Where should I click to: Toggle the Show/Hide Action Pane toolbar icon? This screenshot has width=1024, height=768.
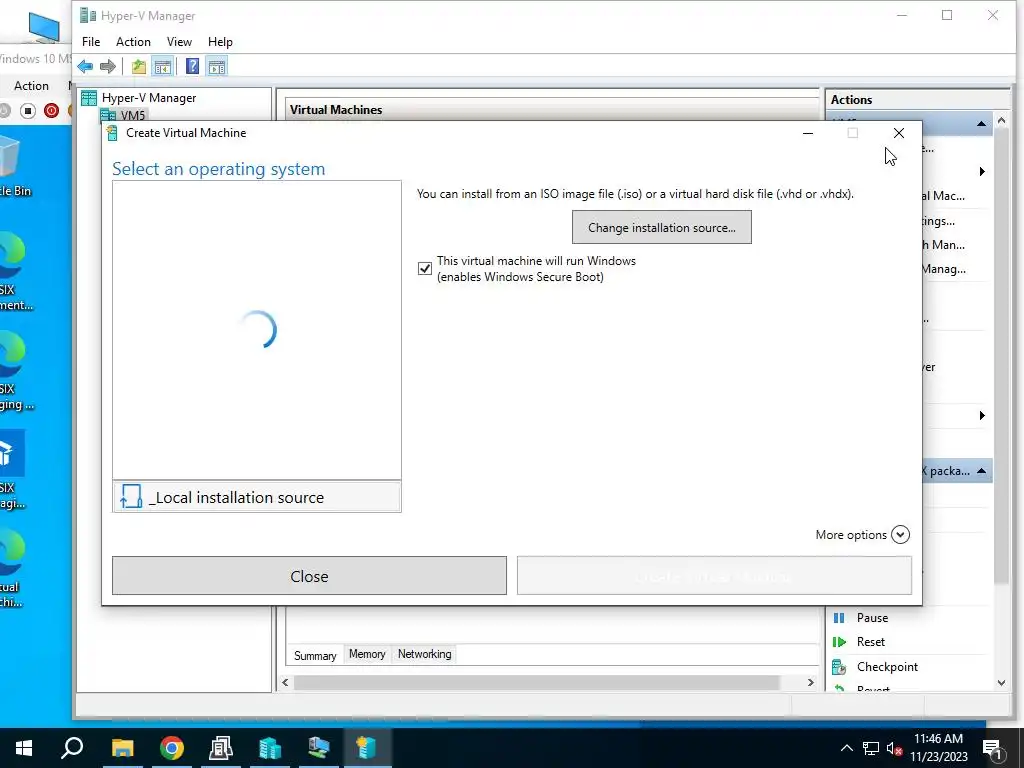[217, 66]
